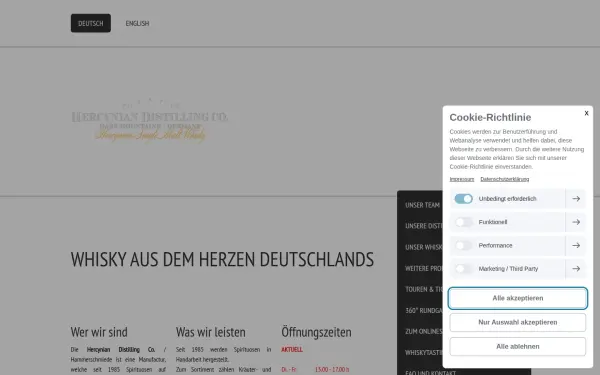The width and height of the screenshot is (600, 375).
Task: Open the TOUREN & TICKETS menu item
Action: (424, 289)
